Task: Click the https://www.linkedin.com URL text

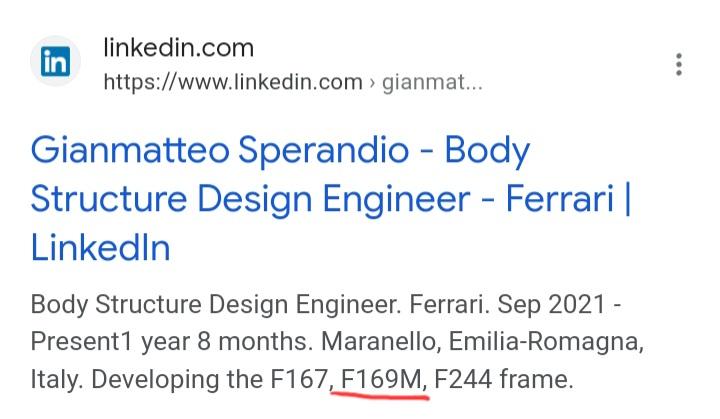Action: (x=233, y=81)
